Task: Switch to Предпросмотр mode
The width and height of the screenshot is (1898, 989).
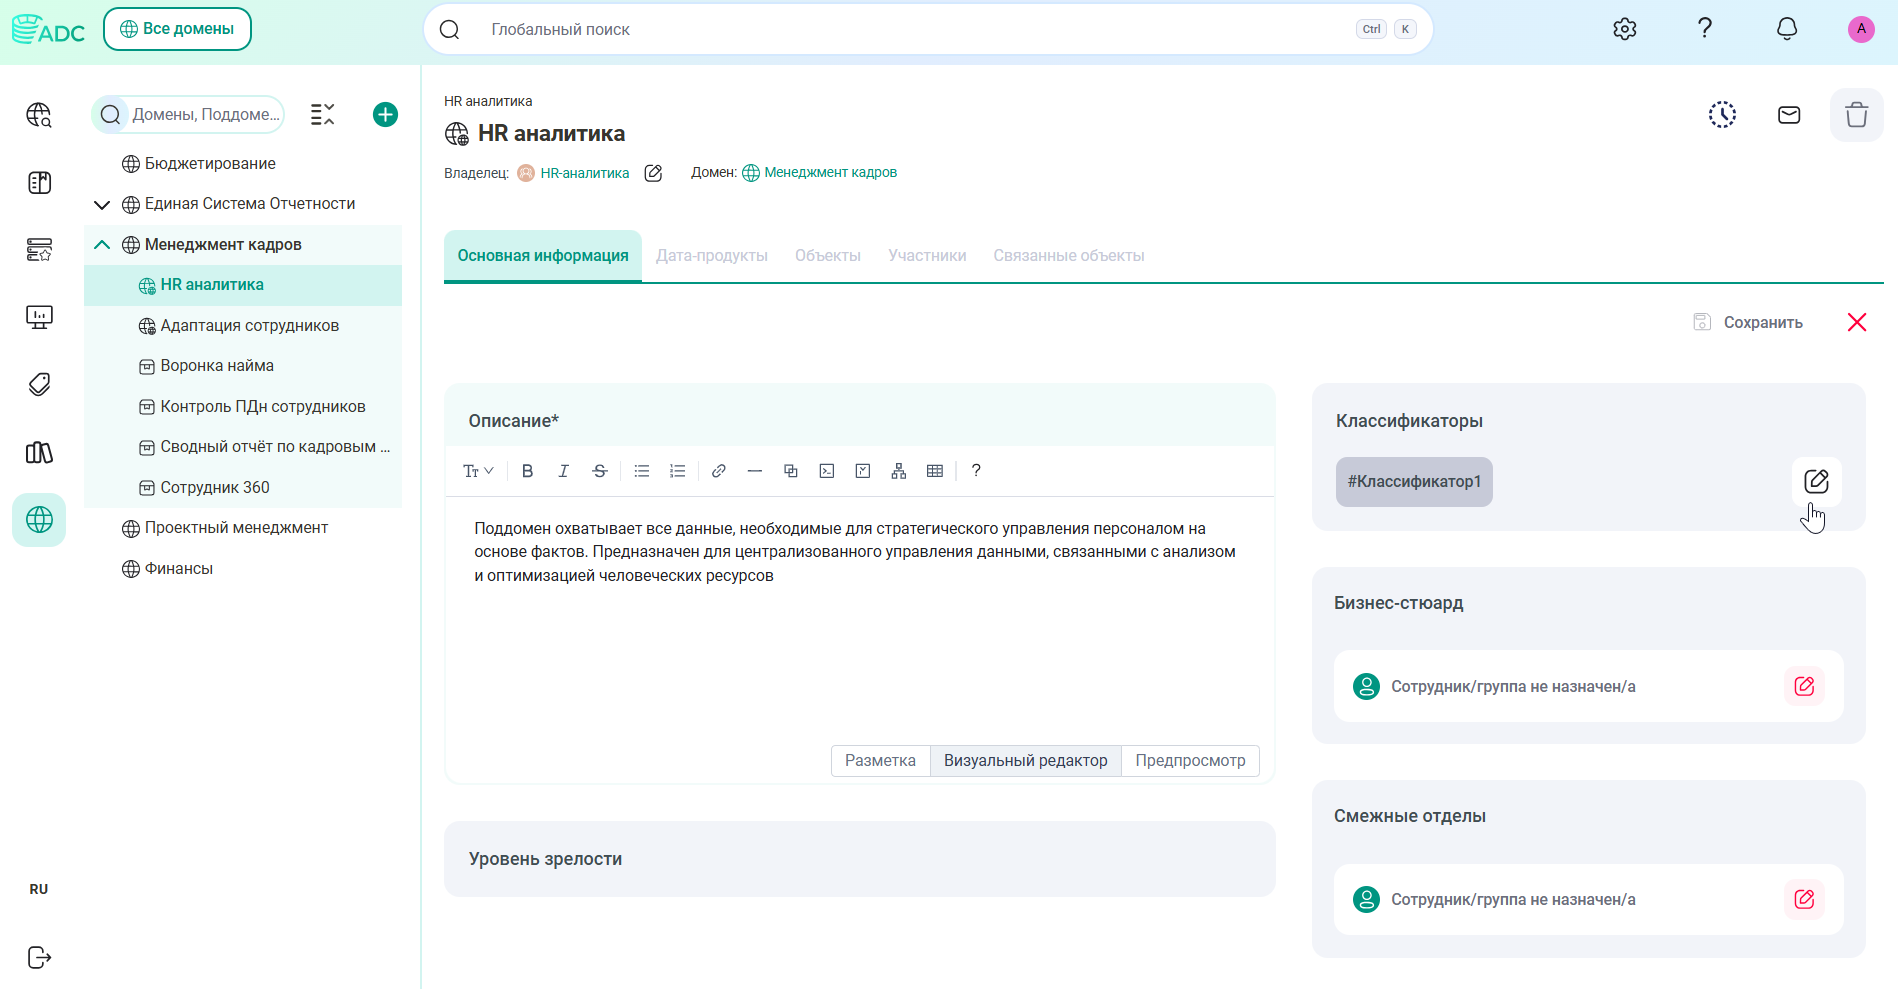Action: coord(1190,761)
